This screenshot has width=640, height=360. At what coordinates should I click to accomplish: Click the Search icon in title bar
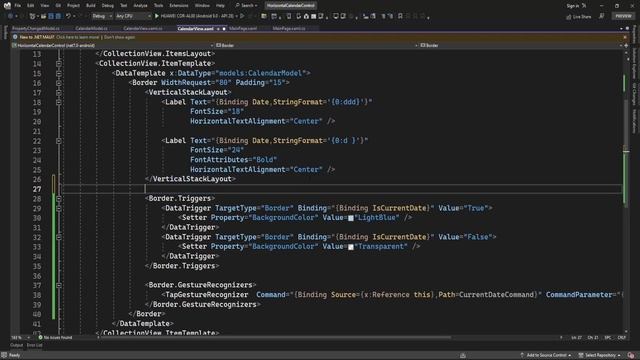point(237,5)
